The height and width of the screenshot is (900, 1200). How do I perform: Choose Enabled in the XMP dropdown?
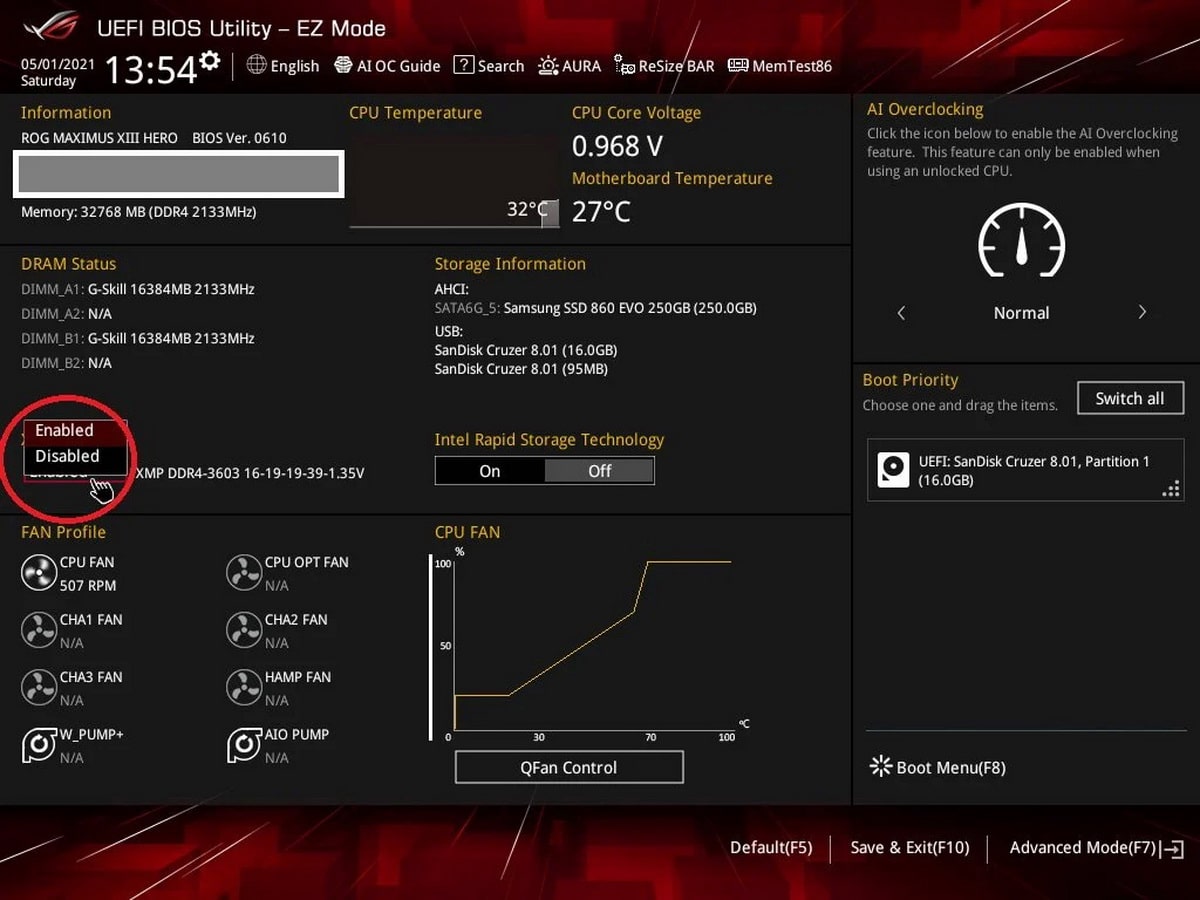pyautogui.click(x=65, y=430)
